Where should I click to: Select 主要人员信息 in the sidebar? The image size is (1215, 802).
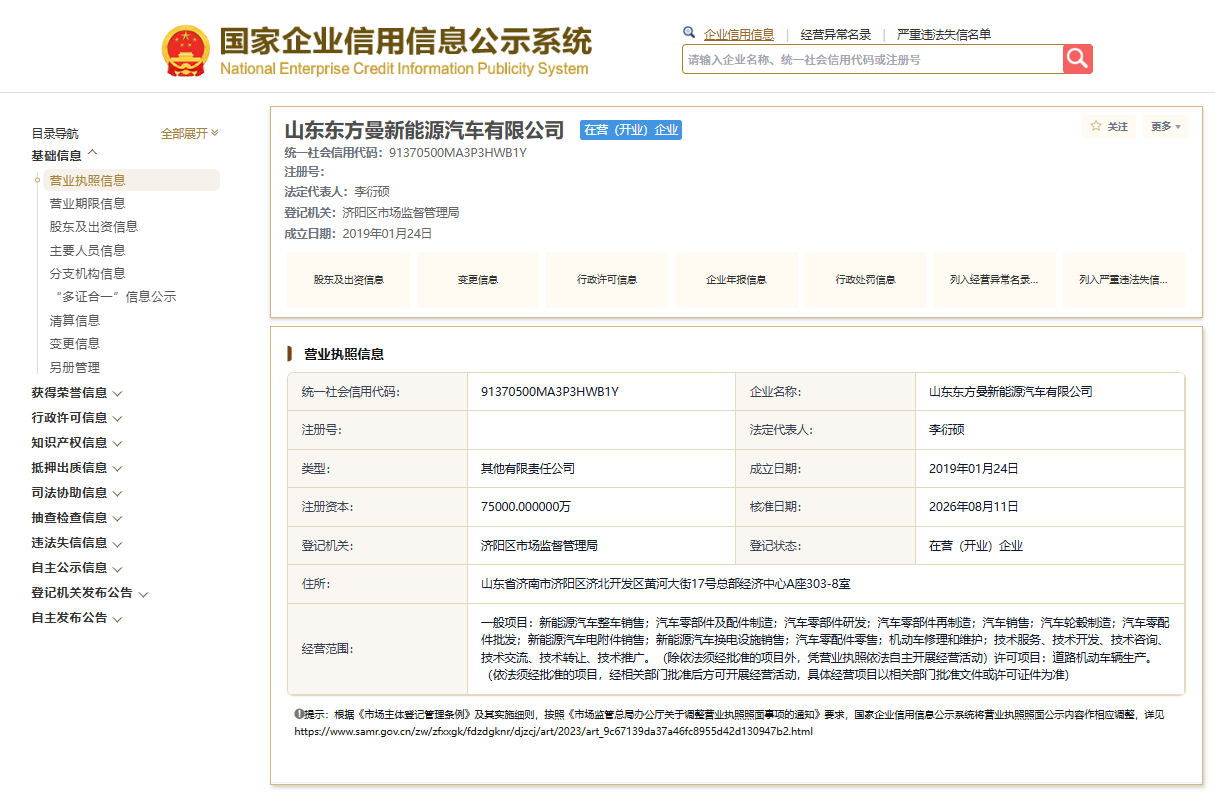(x=88, y=250)
